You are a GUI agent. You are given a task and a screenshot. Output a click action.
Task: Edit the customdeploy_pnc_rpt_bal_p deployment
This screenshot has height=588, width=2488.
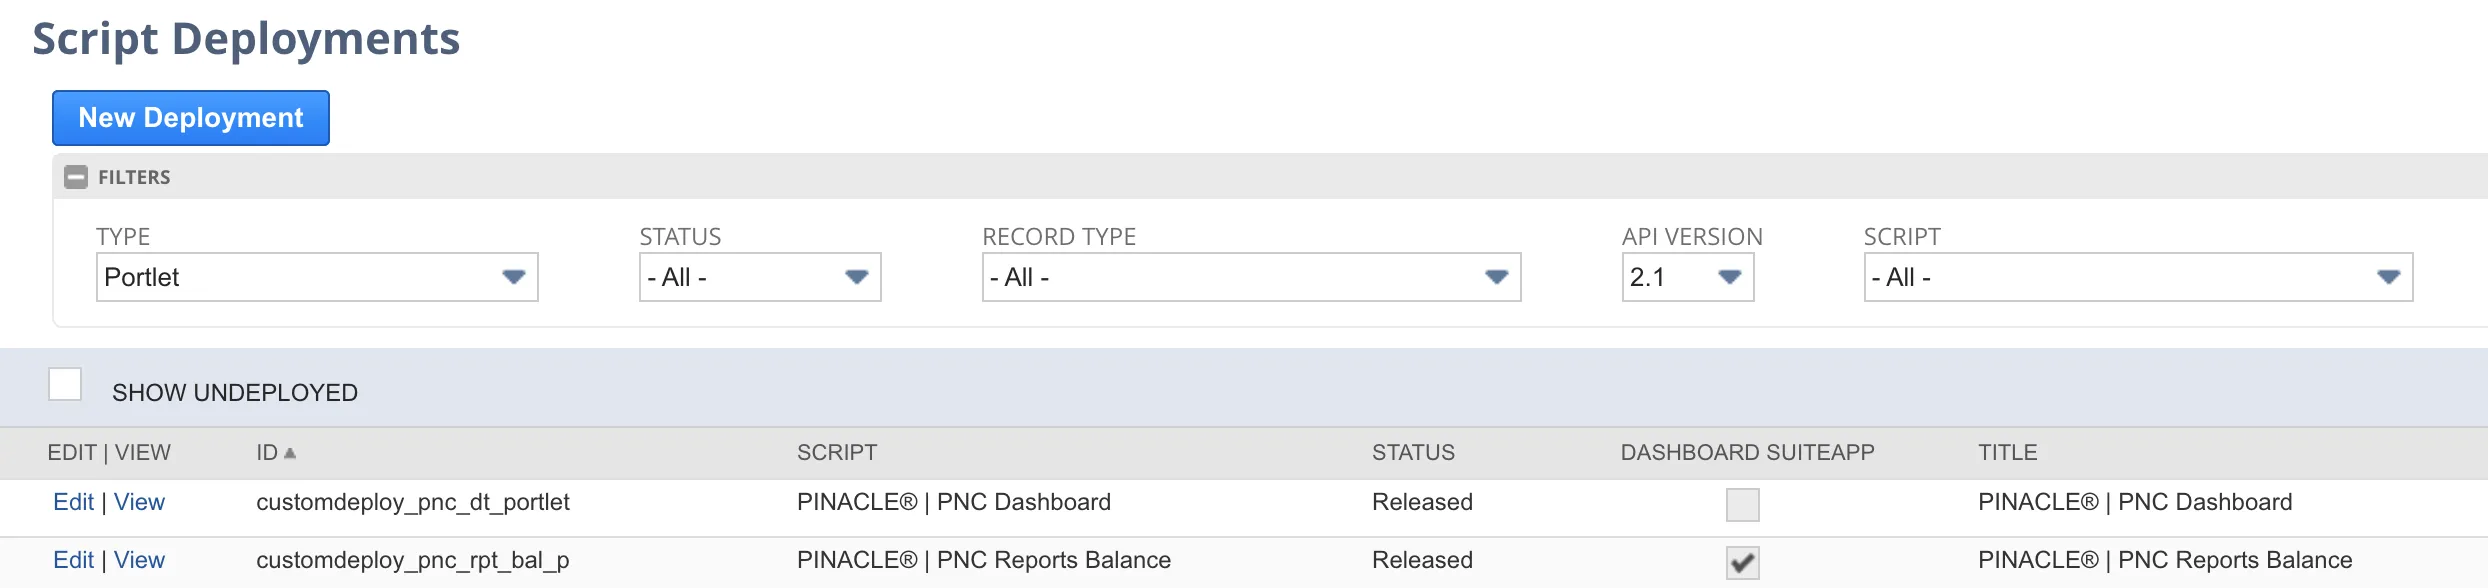click(73, 560)
